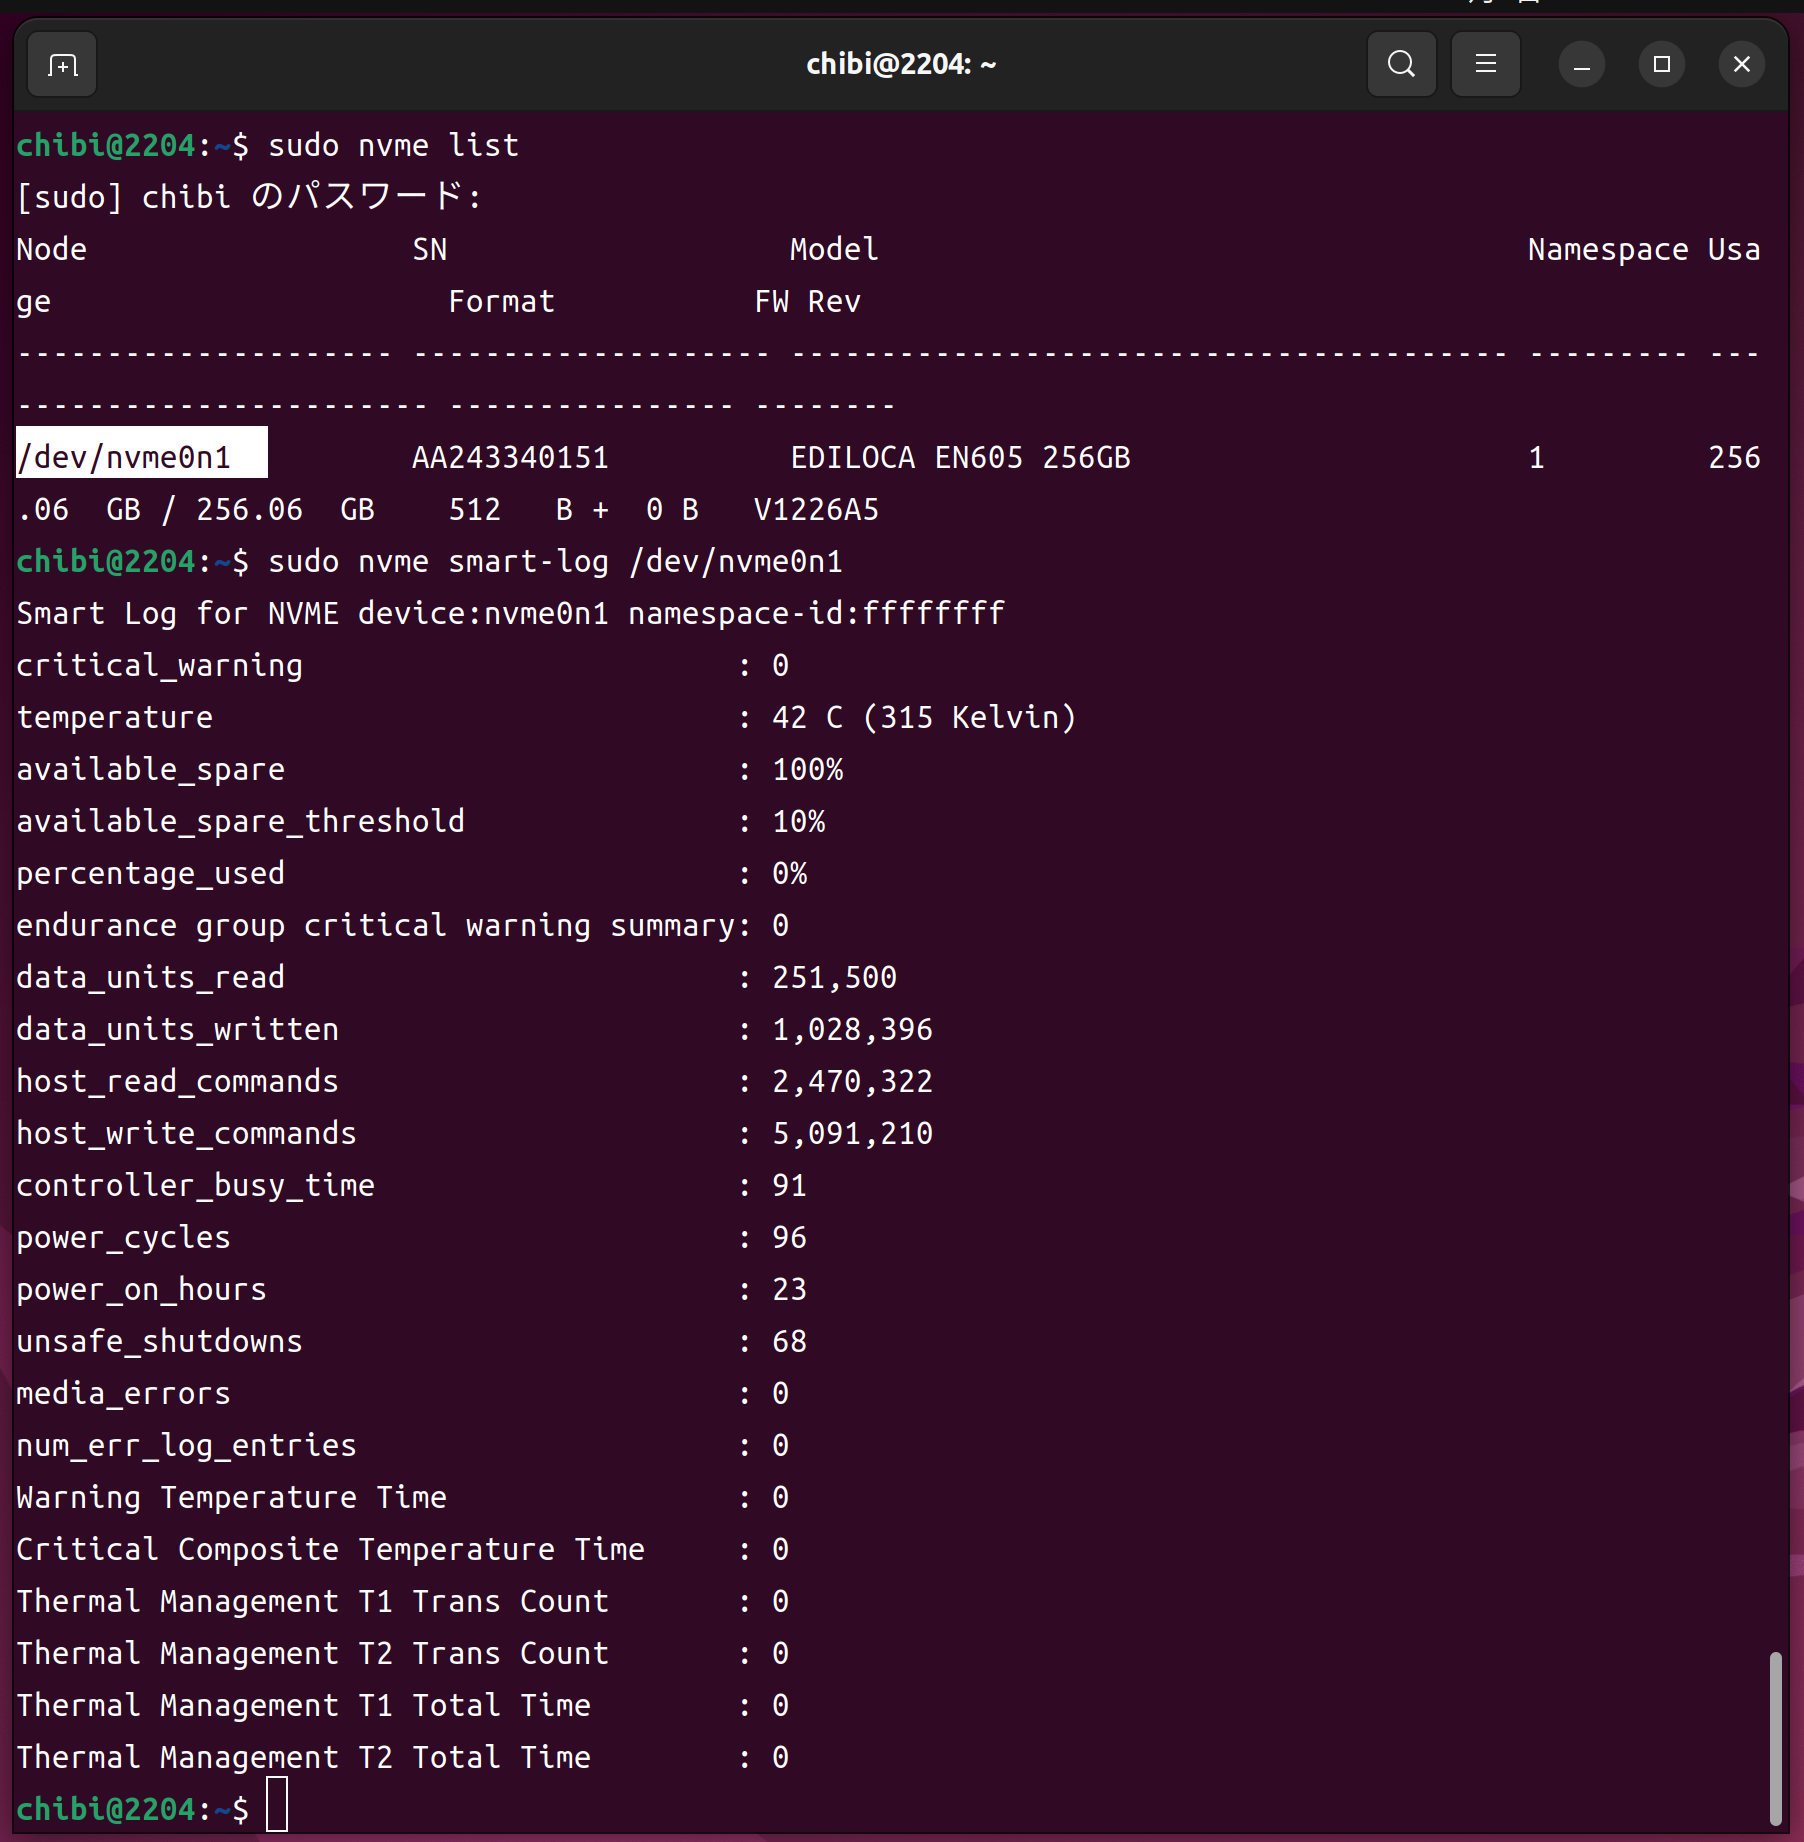The height and width of the screenshot is (1842, 1804).
Task: Click the sudo nvme list command text
Action: click(393, 145)
